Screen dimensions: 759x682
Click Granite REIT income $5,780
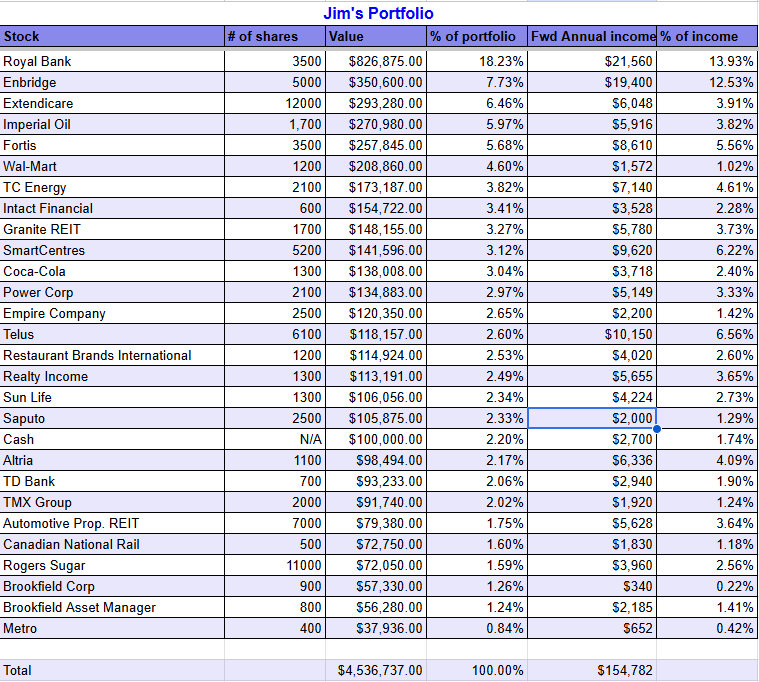(x=592, y=229)
